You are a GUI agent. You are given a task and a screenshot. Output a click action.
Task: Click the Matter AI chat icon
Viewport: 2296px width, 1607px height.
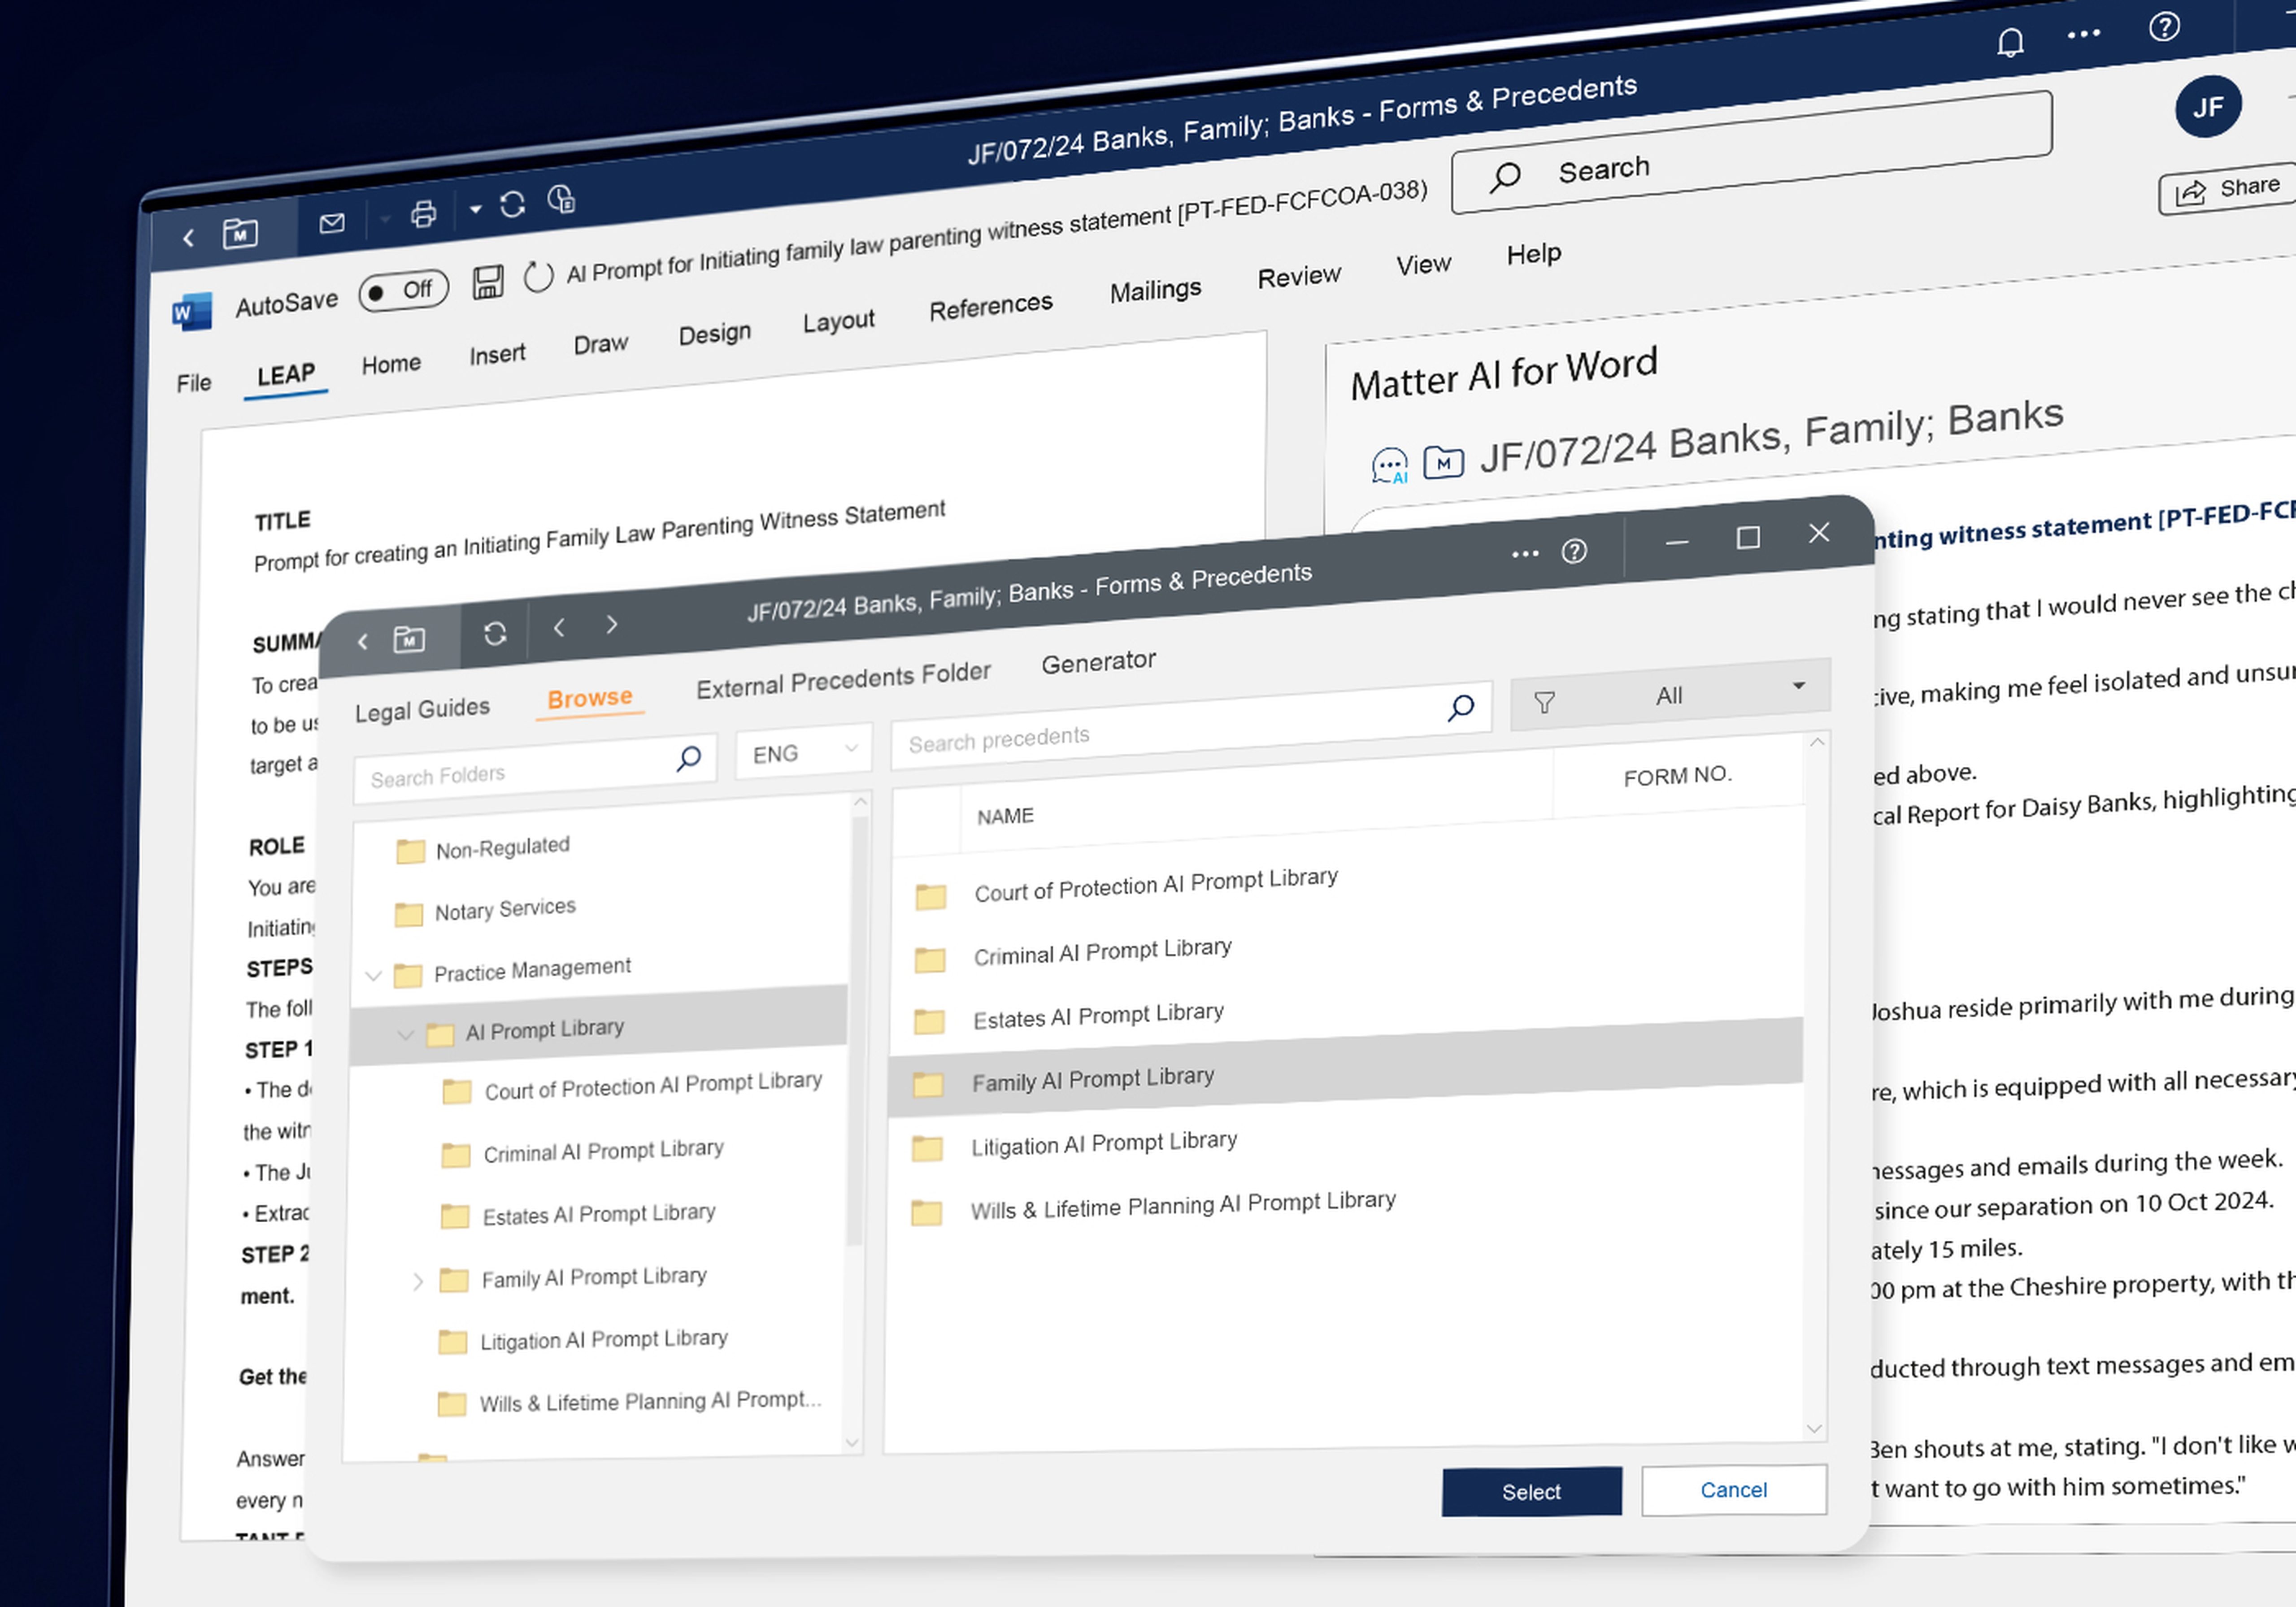pyautogui.click(x=1389, y=466)
